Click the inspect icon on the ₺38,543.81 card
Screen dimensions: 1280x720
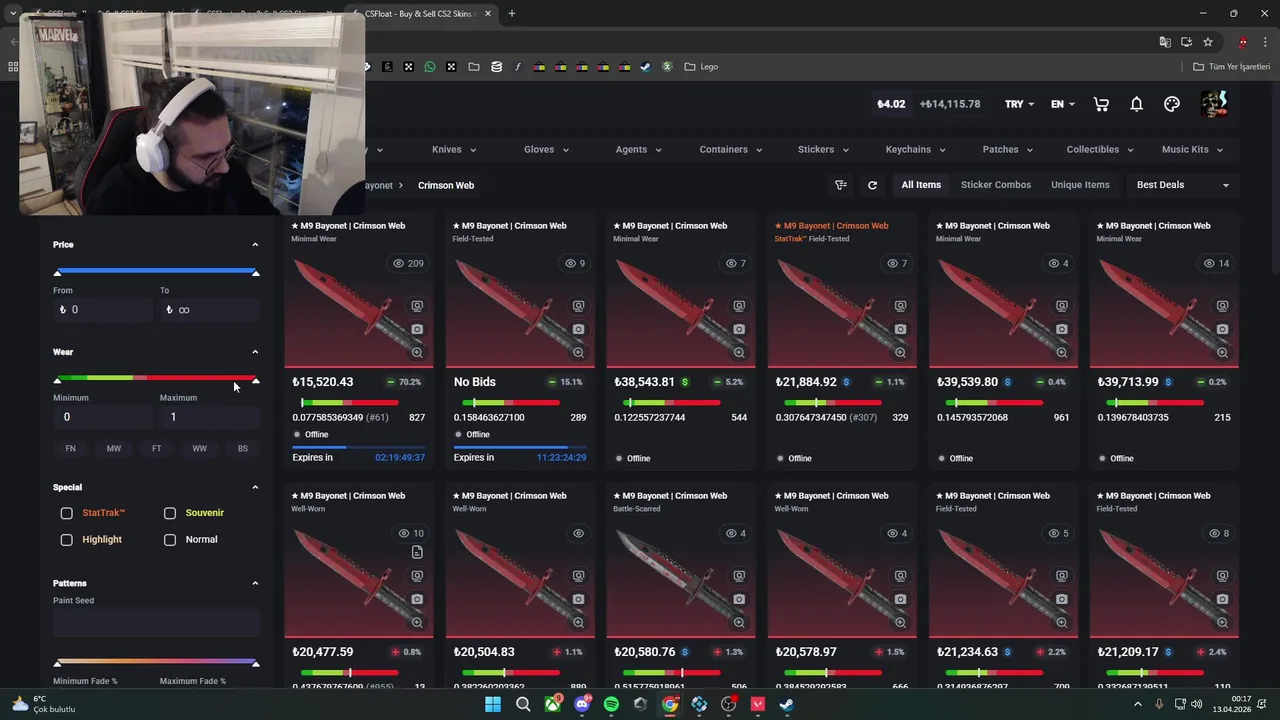(739, 306)
